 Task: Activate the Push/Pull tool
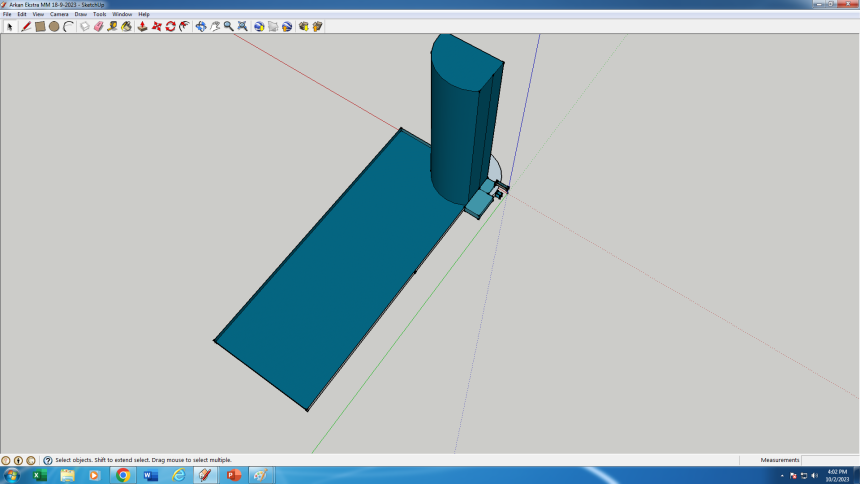(143, 26)
